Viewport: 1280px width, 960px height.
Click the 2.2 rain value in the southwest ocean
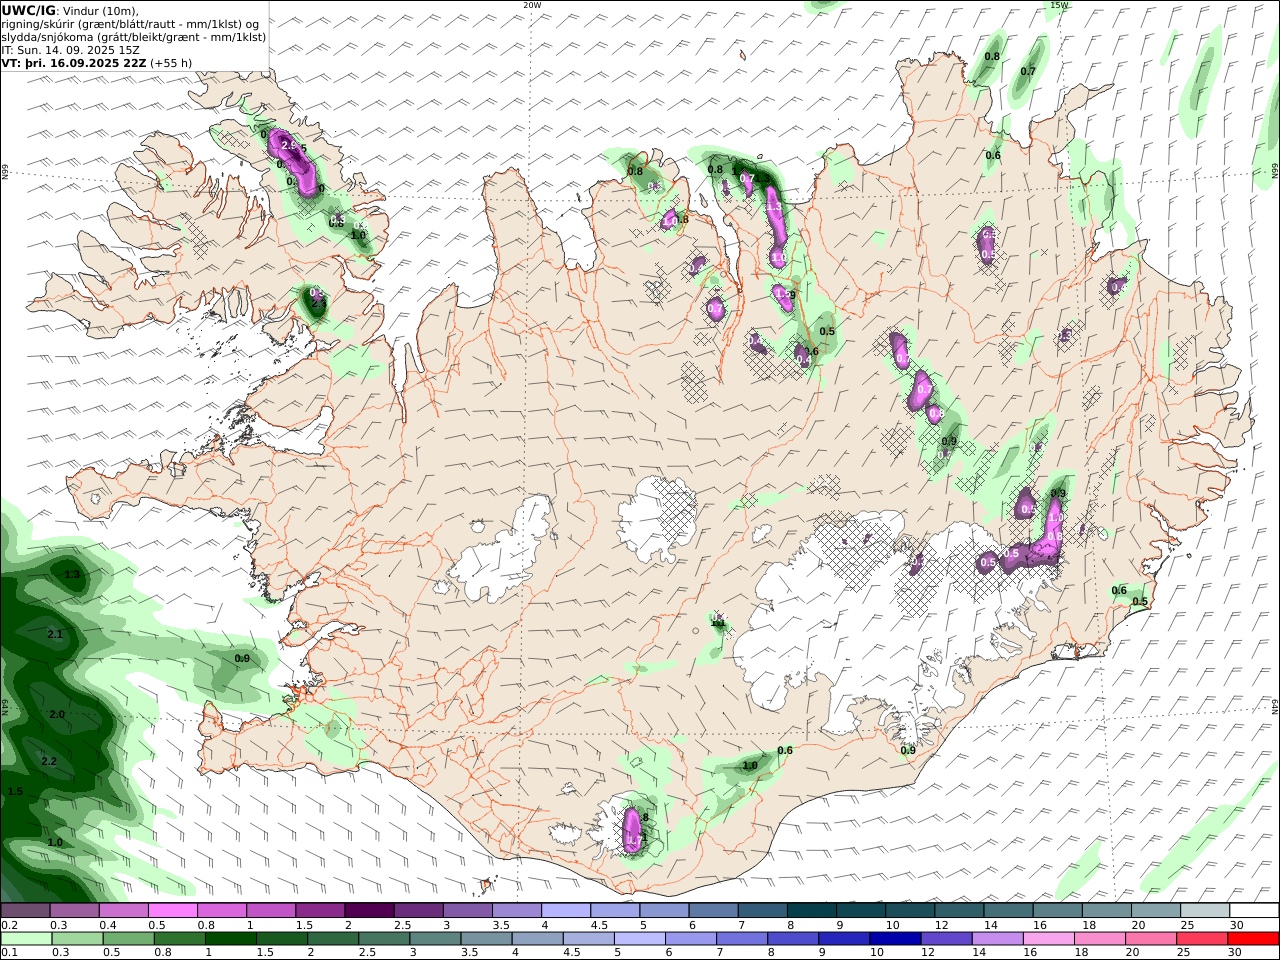point(49,761)
